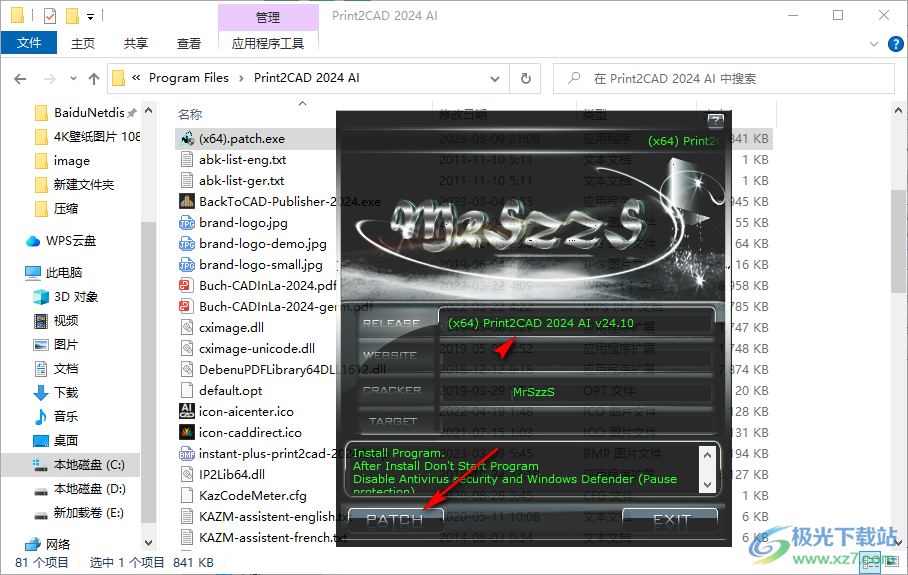The image size is (908, 575).
Task: Open the patcher help question-mark icon
Action: pos(716,120)
